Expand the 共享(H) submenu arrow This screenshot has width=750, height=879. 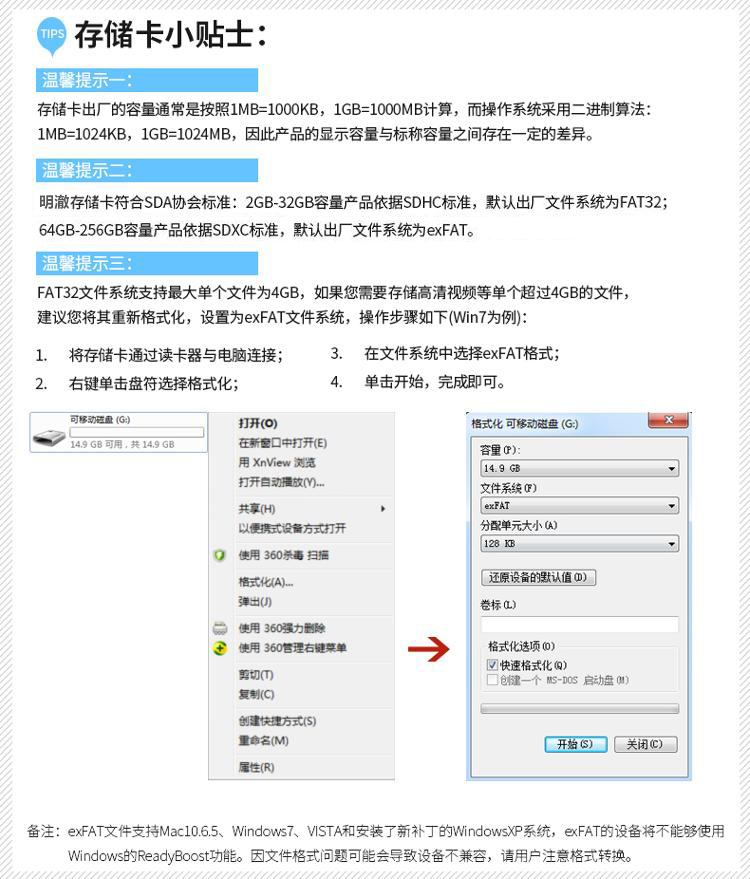pyautogui.click(x=383, y=508)
